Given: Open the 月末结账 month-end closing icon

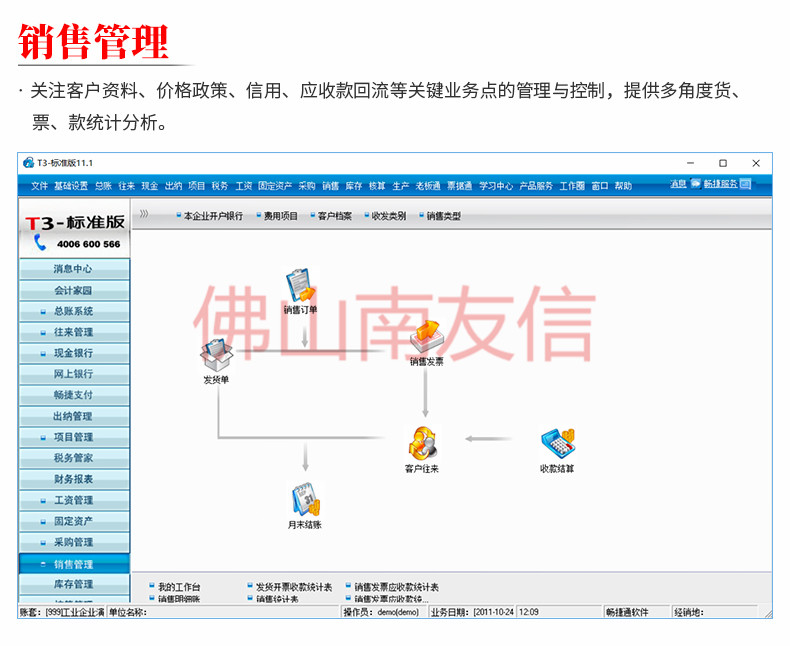Looking at the screenshot, I should (305, 499).
